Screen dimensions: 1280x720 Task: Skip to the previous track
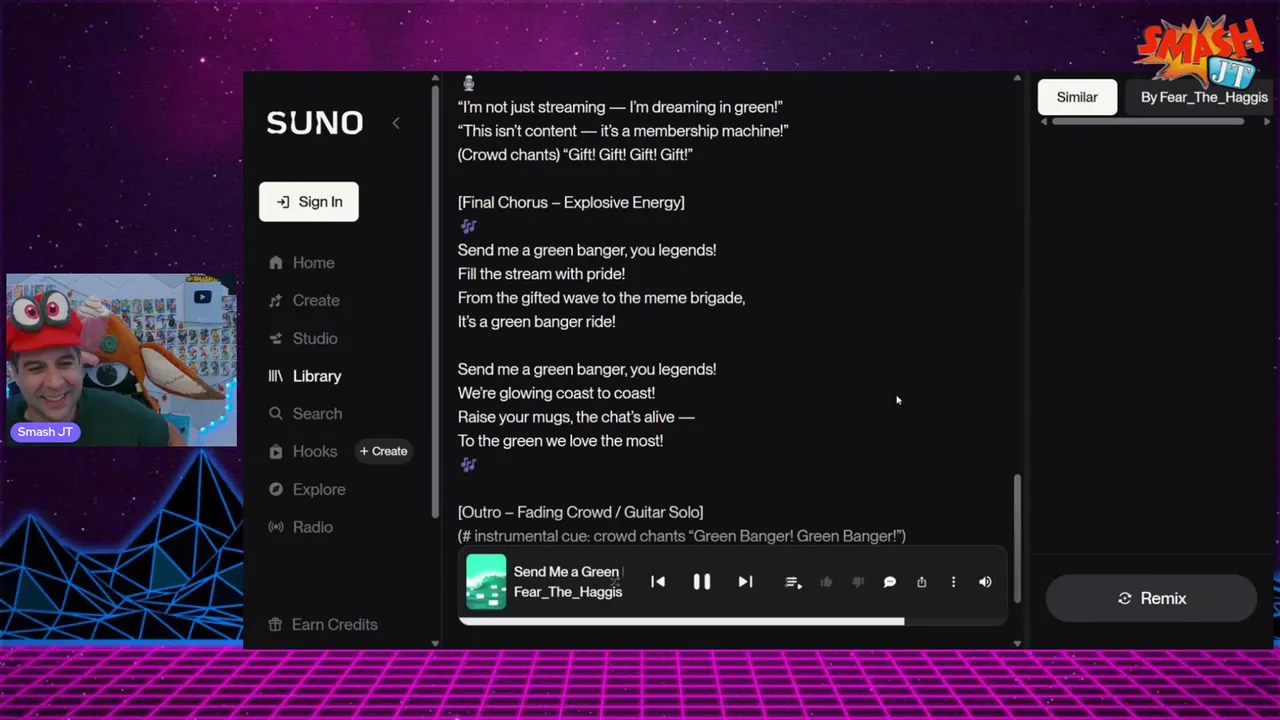(x=658, y=582)
